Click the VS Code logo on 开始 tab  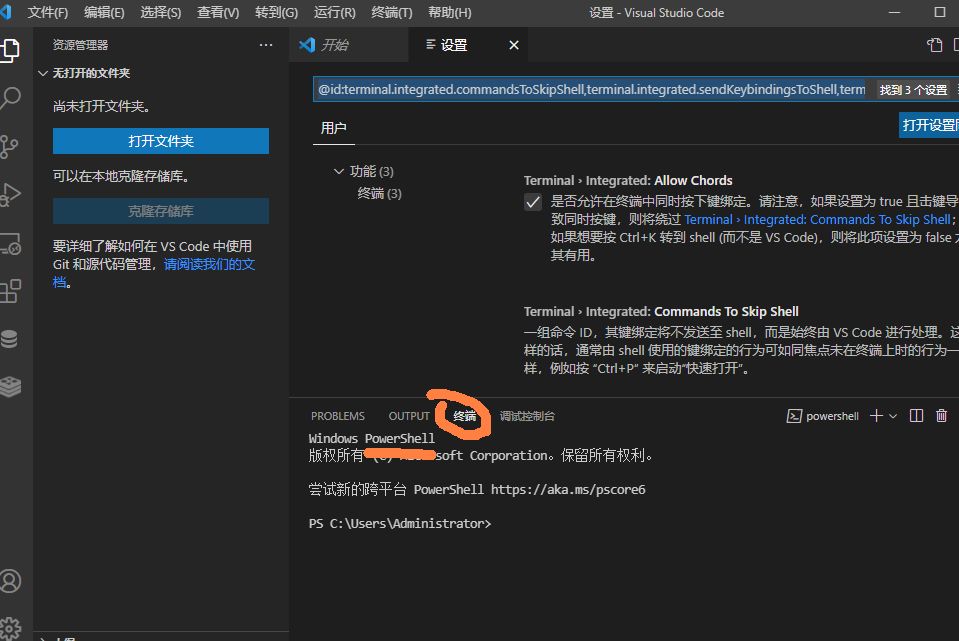[x=307, y=45]
